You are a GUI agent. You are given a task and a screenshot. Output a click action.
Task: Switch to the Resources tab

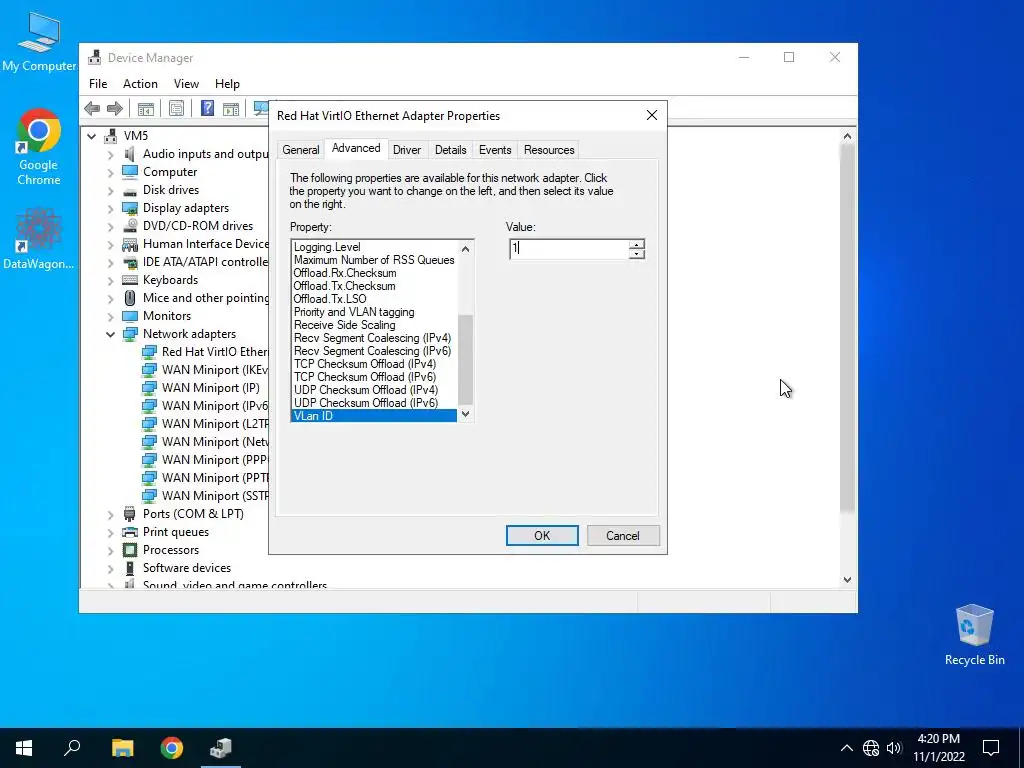[549, 150]
